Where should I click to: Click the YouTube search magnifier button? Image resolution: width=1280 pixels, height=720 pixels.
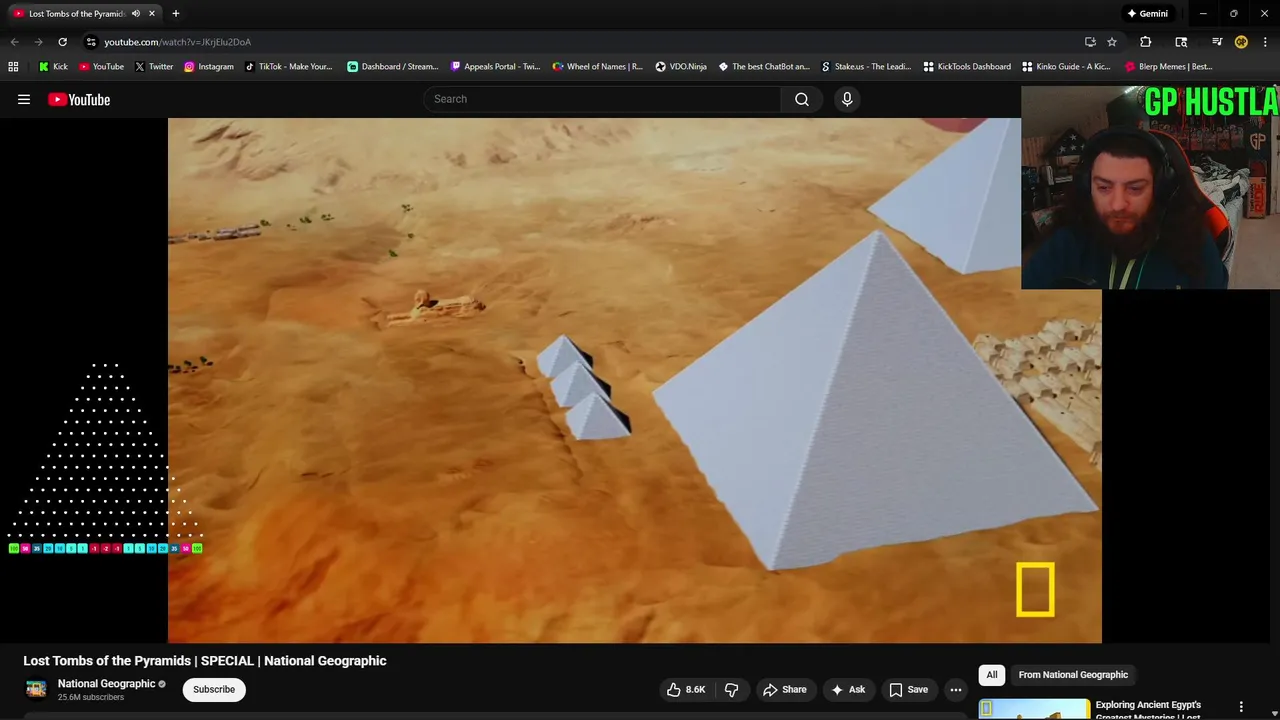[802, 99]
